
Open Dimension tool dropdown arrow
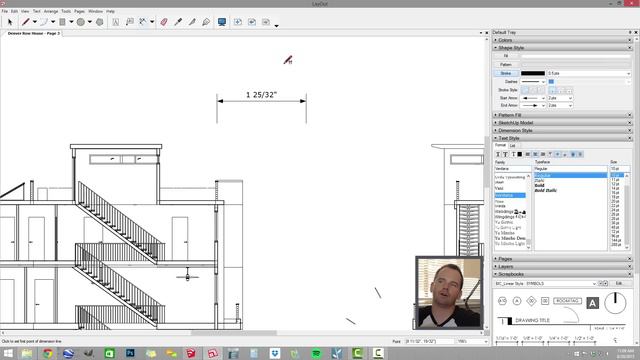(152, 22)
